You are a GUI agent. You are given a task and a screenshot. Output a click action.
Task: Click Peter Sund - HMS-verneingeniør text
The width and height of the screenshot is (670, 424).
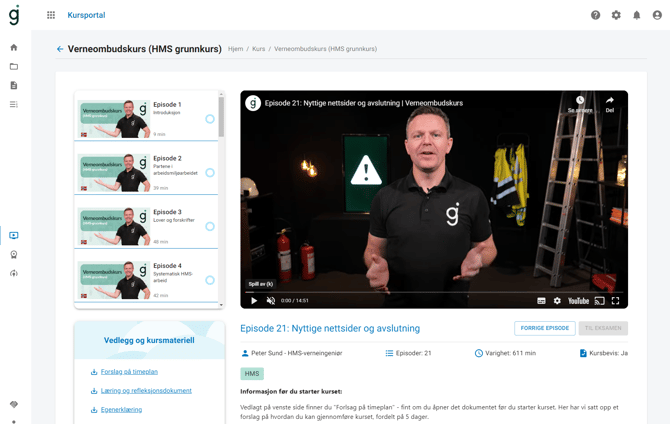pos(297,353)
